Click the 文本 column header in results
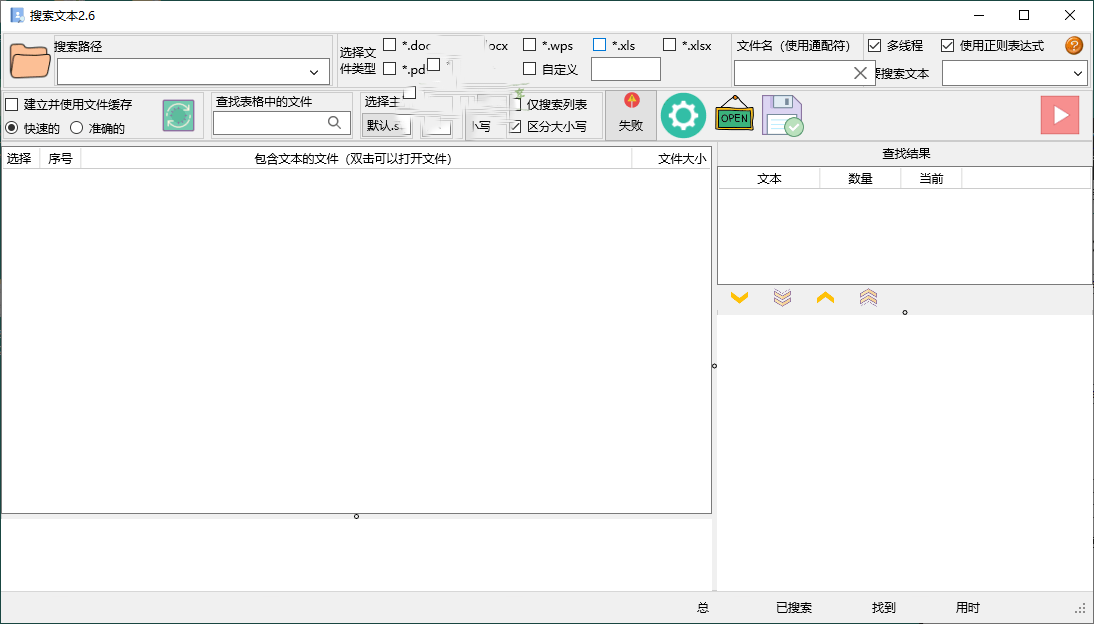This screenshot has height=624, width=1094. coord(769,179)
